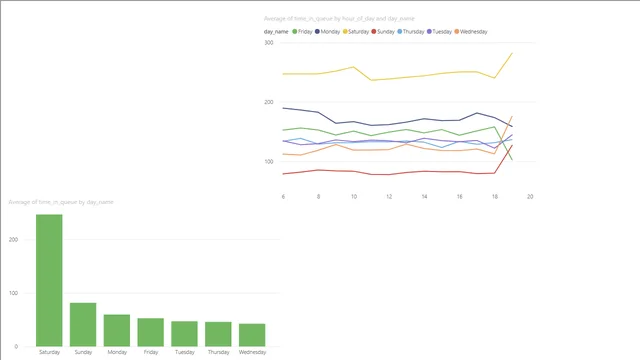640x360 pixels.
Task: Select the Wednesday legend entry
Action: tap(471, 31)
